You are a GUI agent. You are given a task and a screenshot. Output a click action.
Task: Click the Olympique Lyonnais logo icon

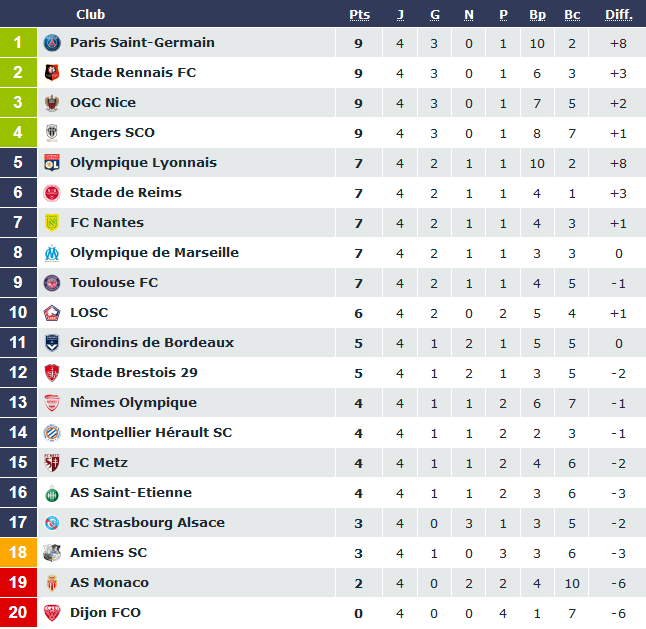point(52,163)
